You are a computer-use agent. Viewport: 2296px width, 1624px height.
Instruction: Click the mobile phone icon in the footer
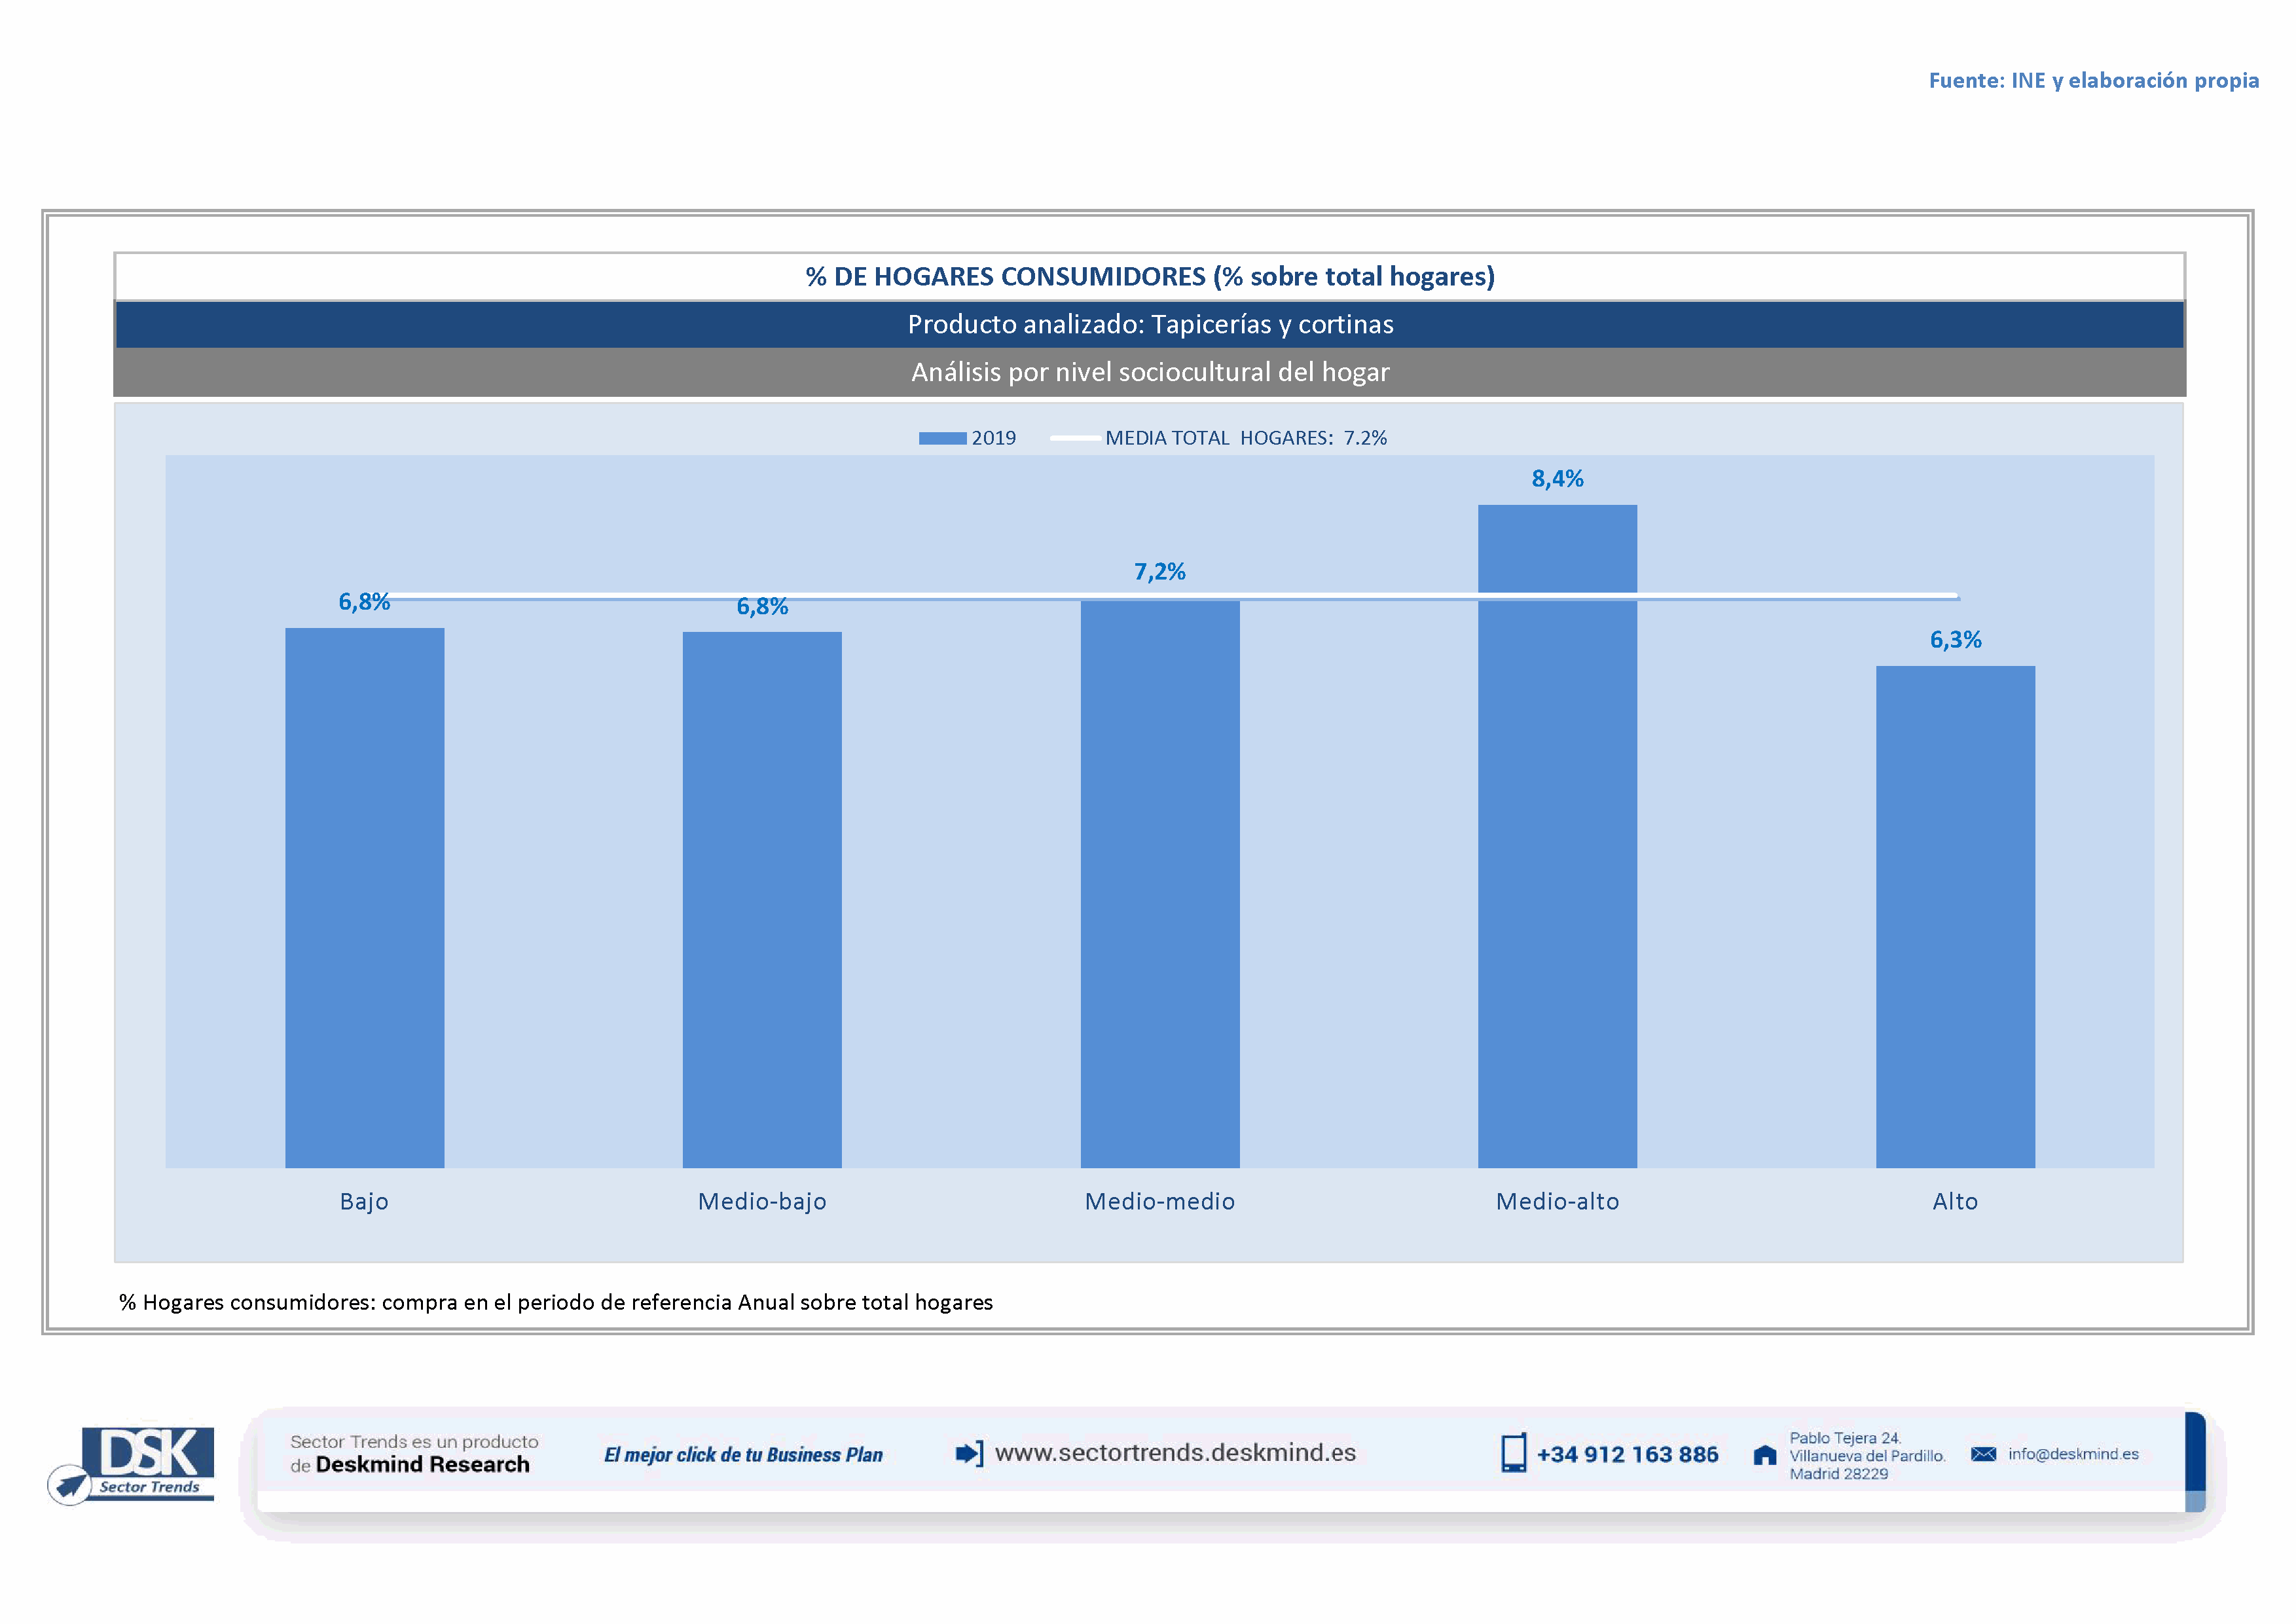[x=1513, y=1453]
